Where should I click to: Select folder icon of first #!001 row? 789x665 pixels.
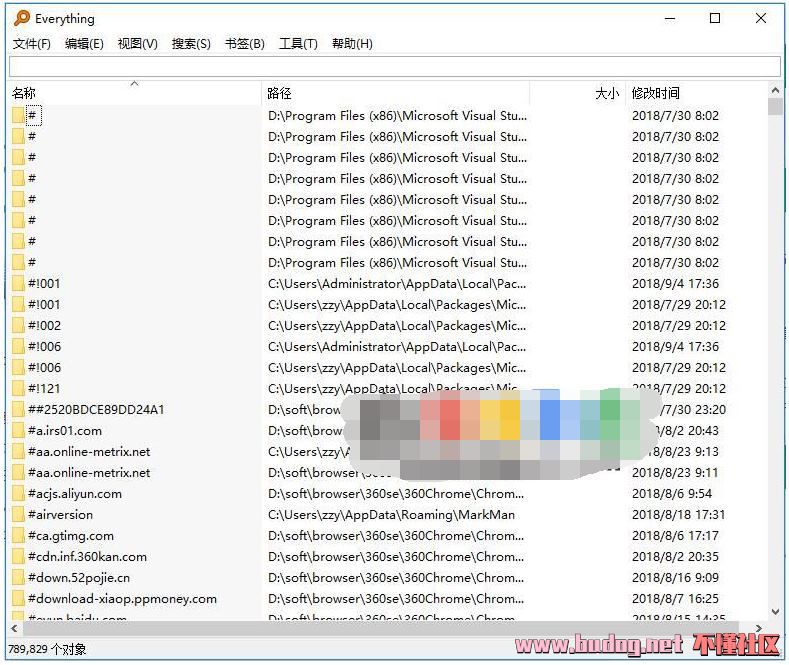tap(19, 284)
